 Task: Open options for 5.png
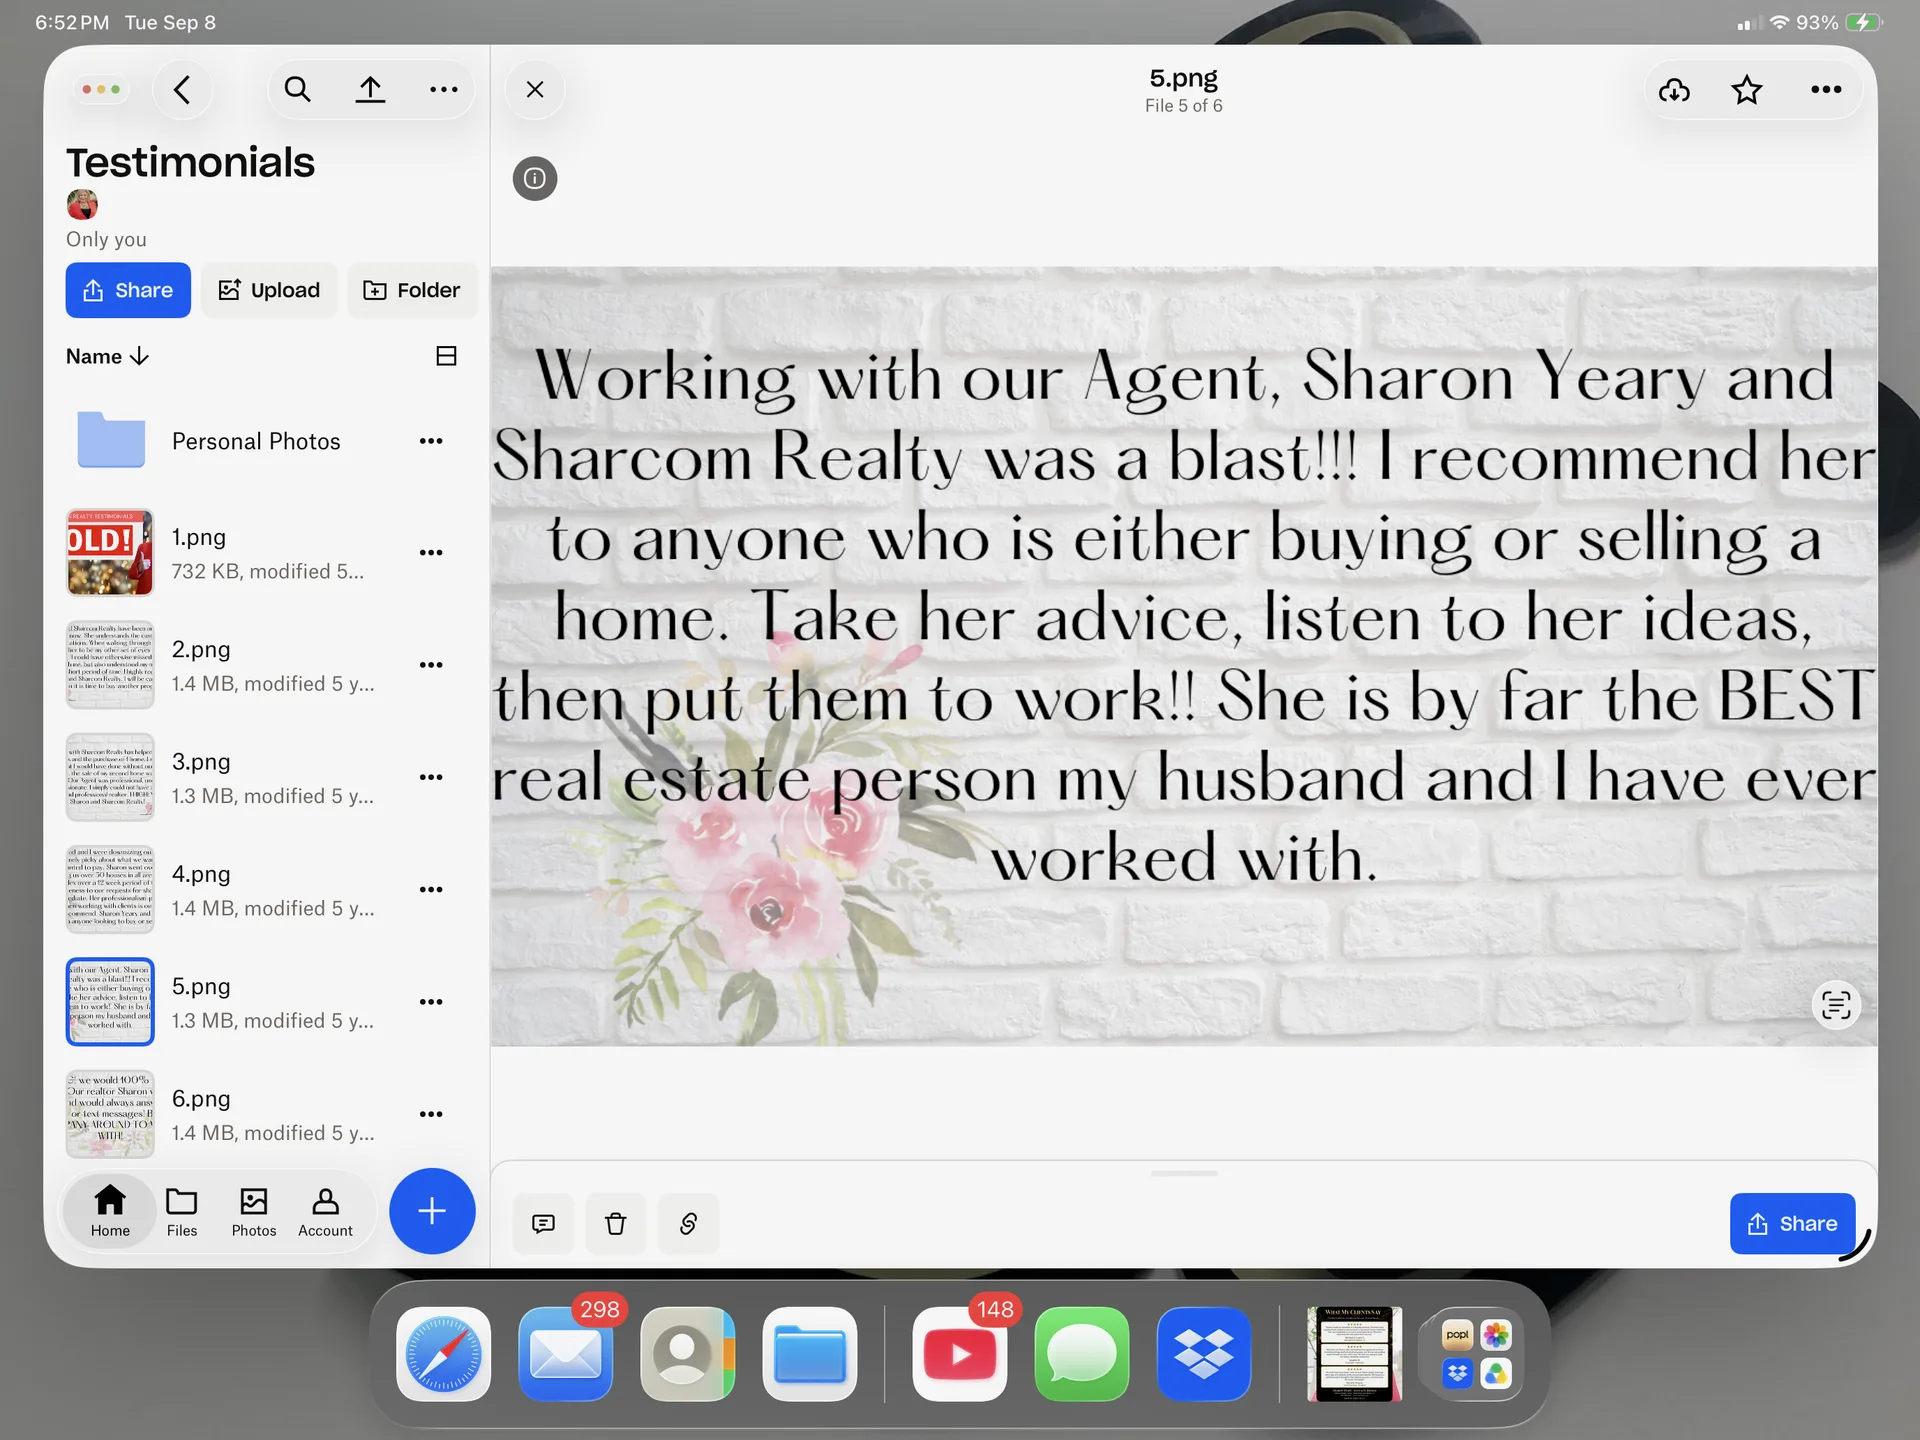point(431,1002)
